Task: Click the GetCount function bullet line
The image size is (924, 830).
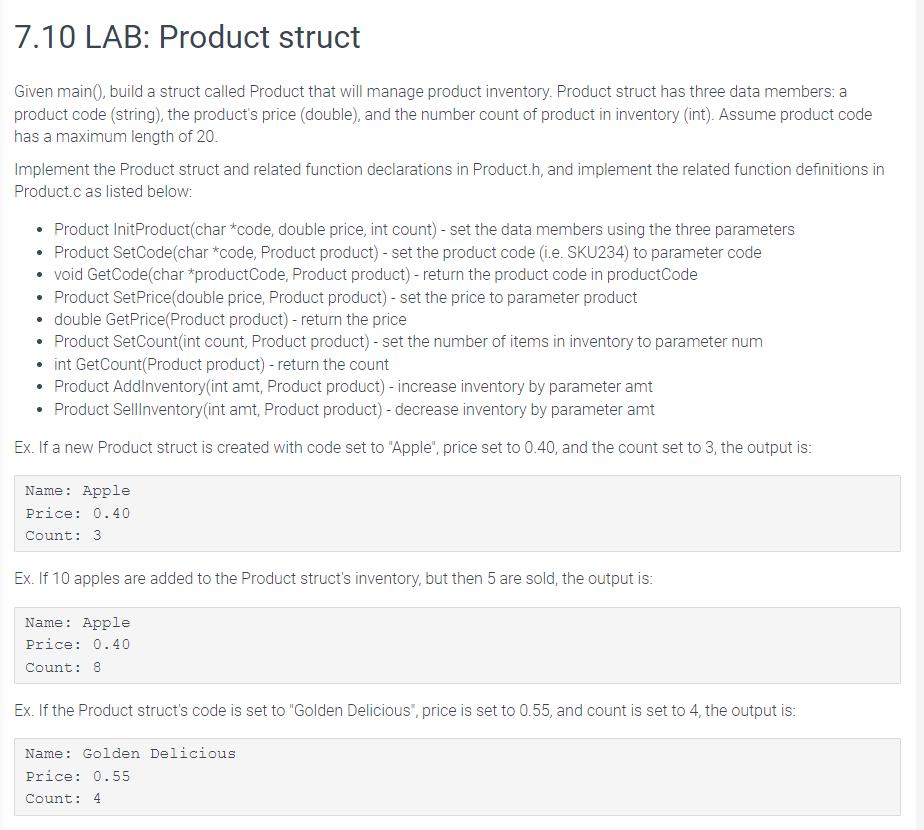Action: click(x=222, y=364)
